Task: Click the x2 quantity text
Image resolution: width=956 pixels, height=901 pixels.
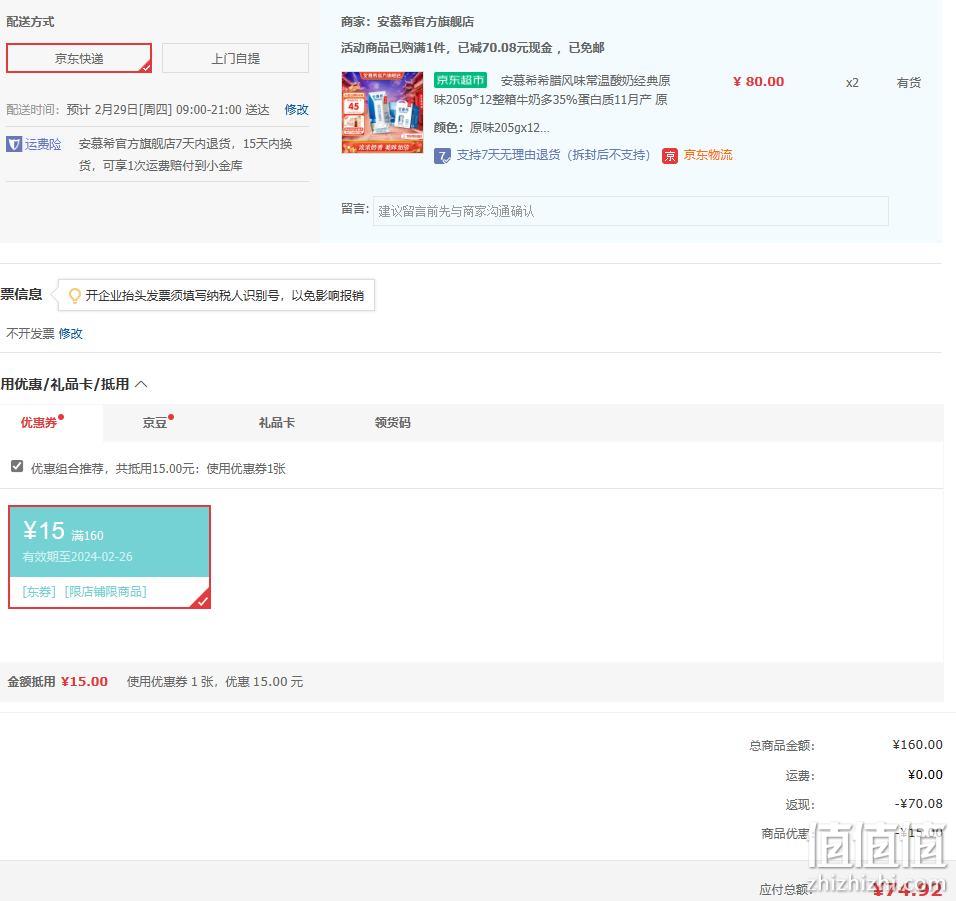Action: coord(852,82)
